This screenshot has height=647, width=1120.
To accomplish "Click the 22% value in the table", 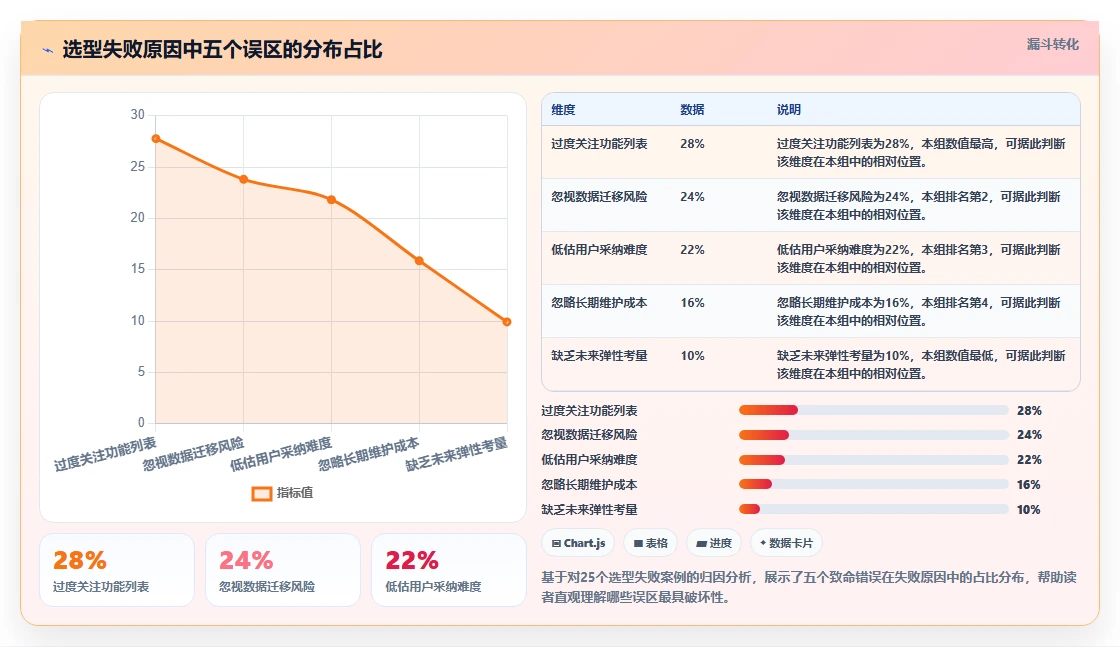I will pos(692,250).
